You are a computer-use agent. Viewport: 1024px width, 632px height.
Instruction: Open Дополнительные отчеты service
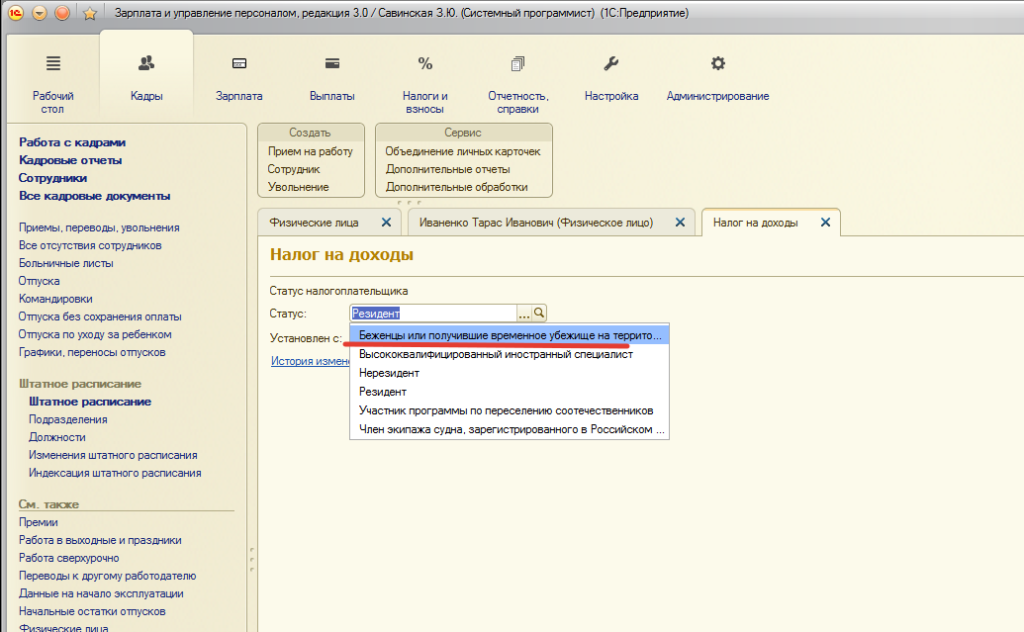pyautogui.click(x=447, y=169)
